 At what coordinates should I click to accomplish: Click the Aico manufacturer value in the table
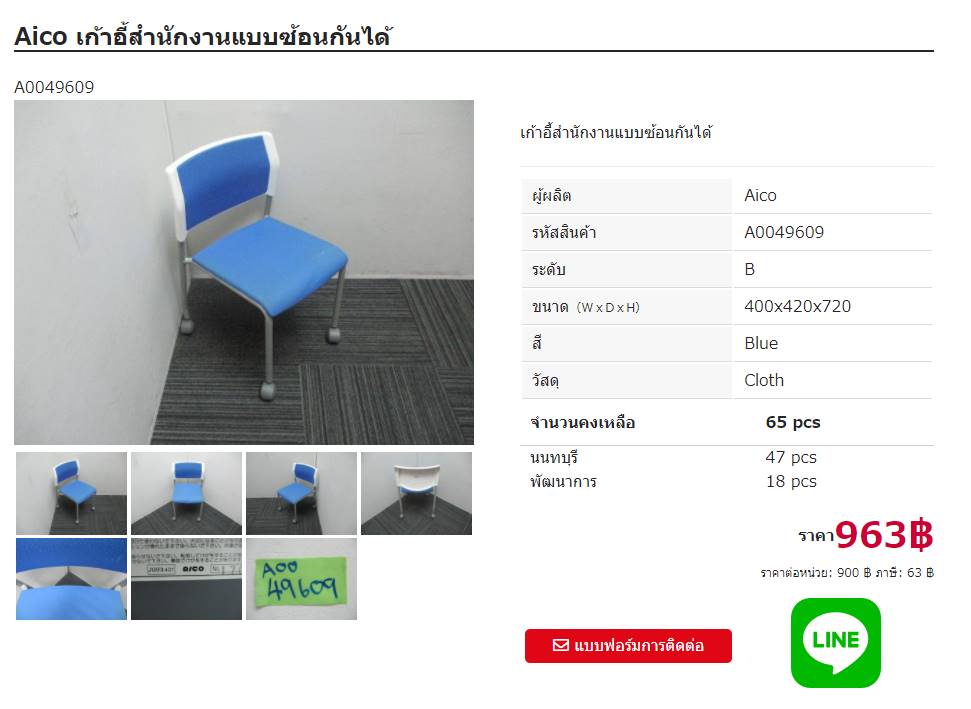click(760, 196)
